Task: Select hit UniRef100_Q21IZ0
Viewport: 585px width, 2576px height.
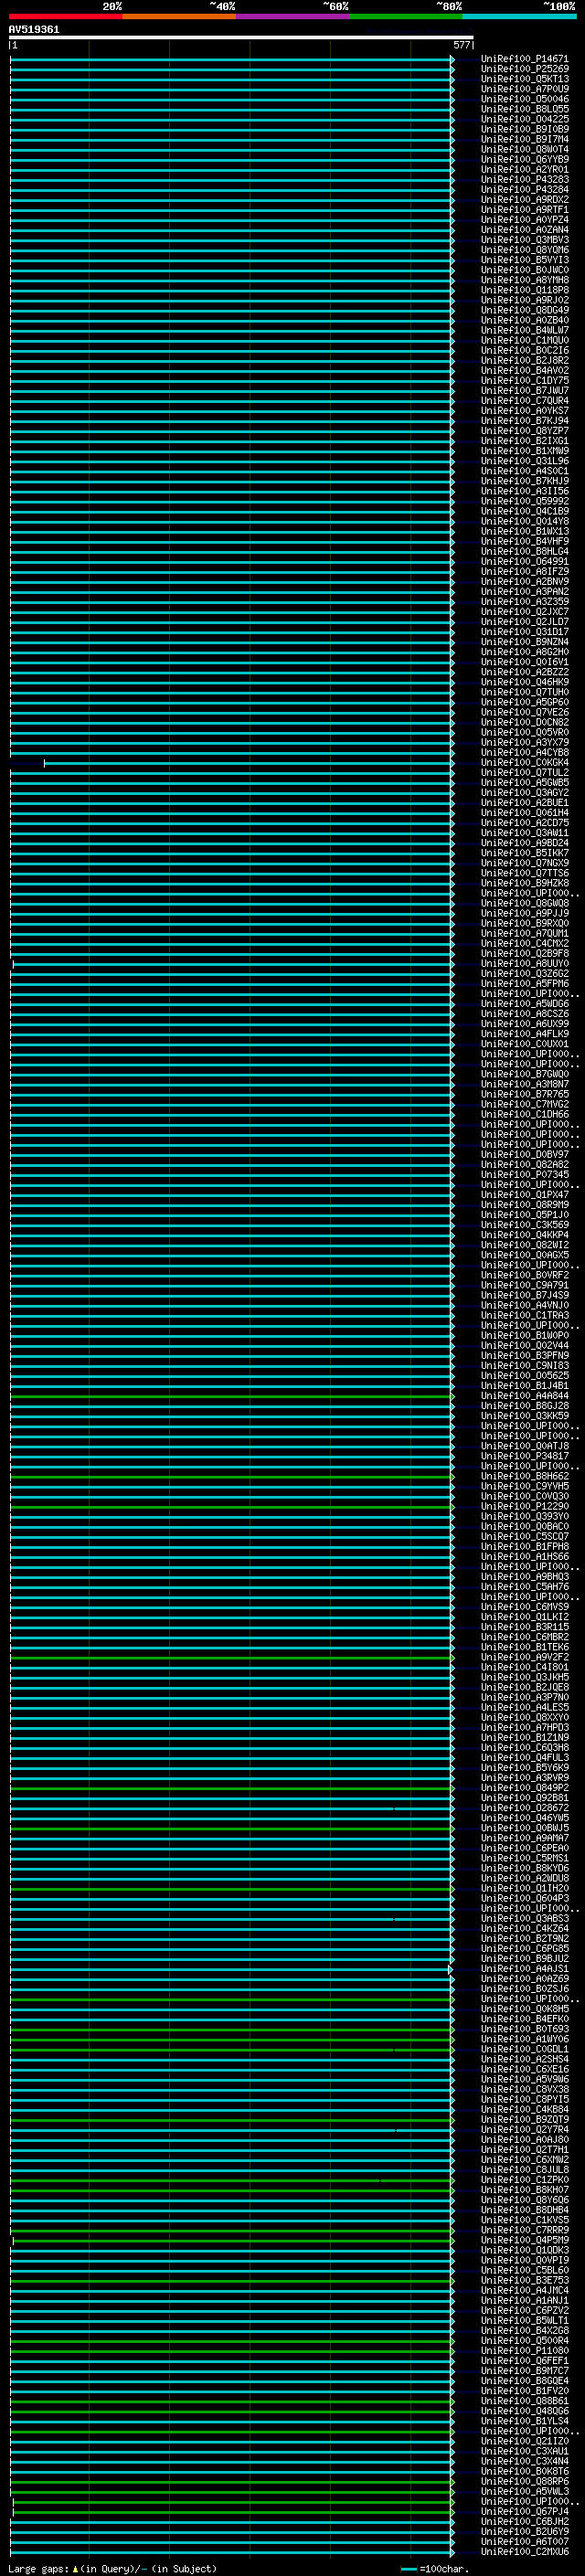Action: (x=524, y=2441)
